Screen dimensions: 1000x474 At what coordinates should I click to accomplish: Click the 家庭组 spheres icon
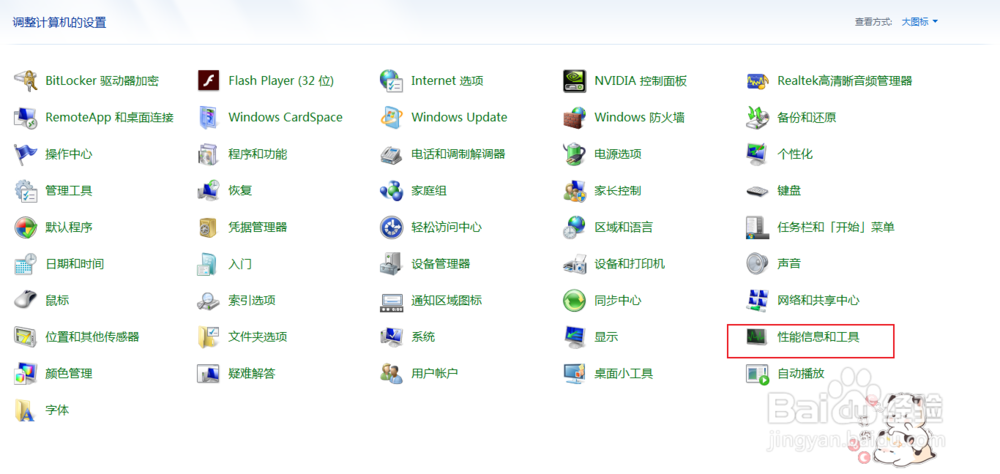tap(391, 190)
